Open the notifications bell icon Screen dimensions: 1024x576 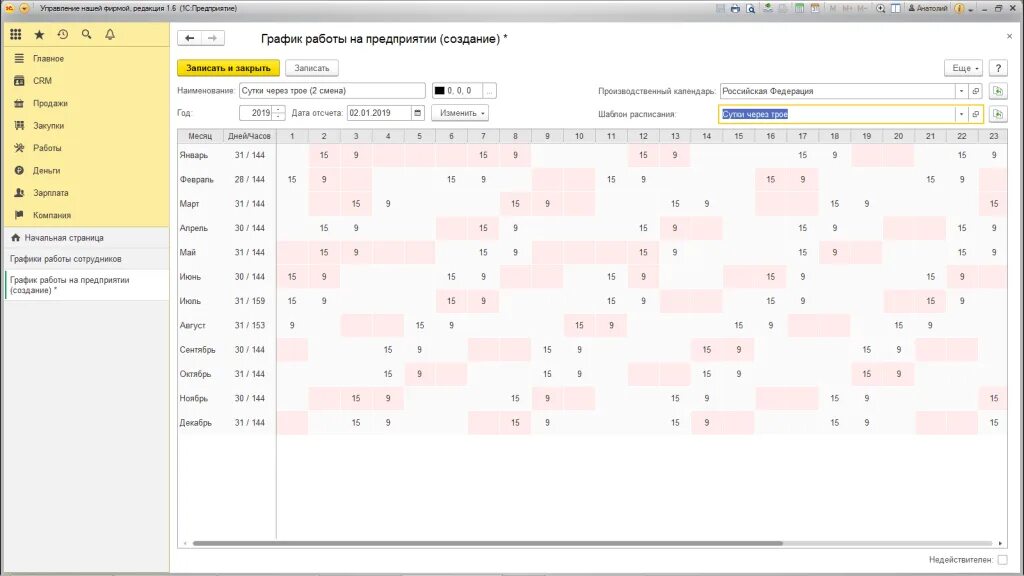(x=110, y=35)
